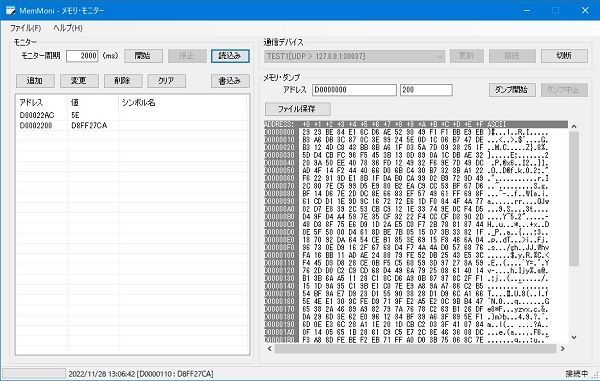
Task: Click the クリア clear button
Action: [x=166, y=81]
